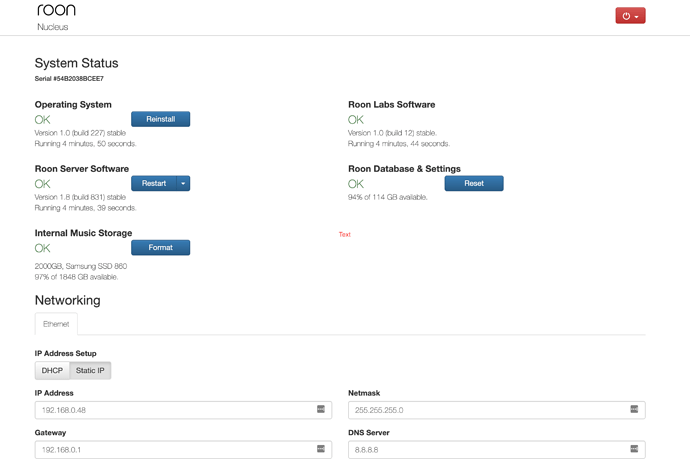The width and height of the screenshot is (690, 469).
Task: Focus the DNS Server field
Action: [x=497, y=450]
